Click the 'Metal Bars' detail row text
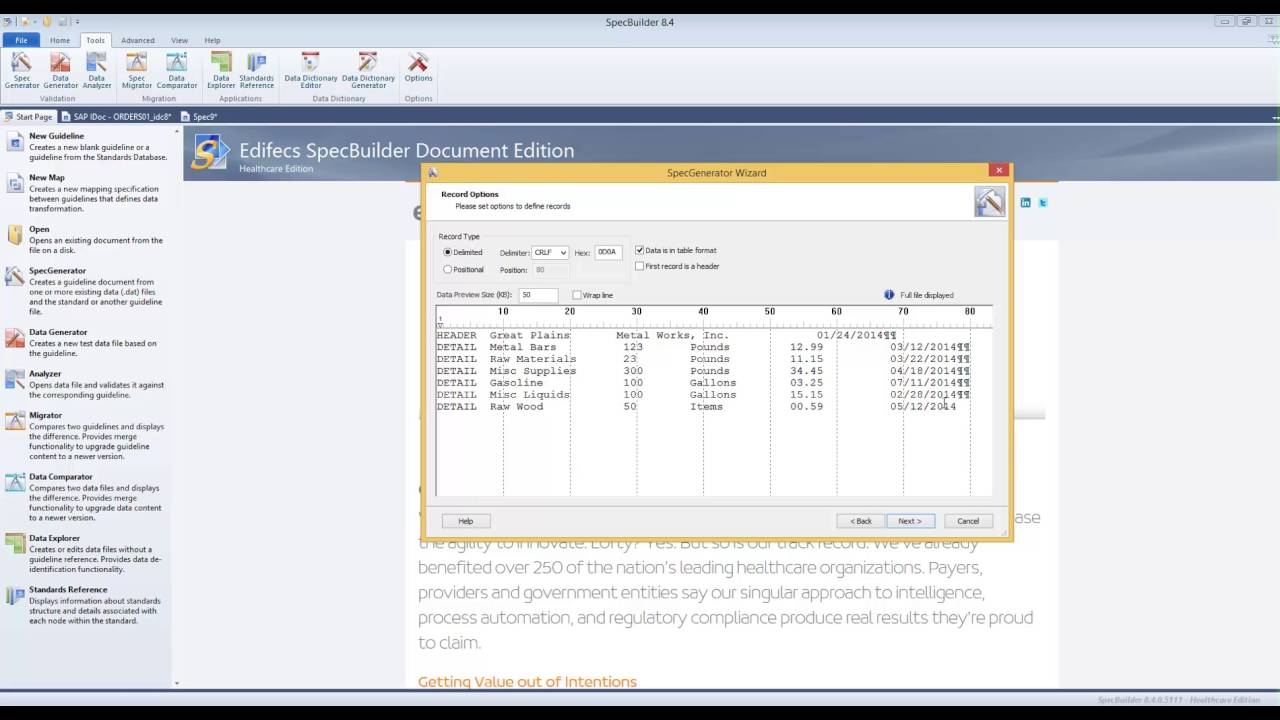The height and width of the screenshot is (720, 1280). point(523,347)
